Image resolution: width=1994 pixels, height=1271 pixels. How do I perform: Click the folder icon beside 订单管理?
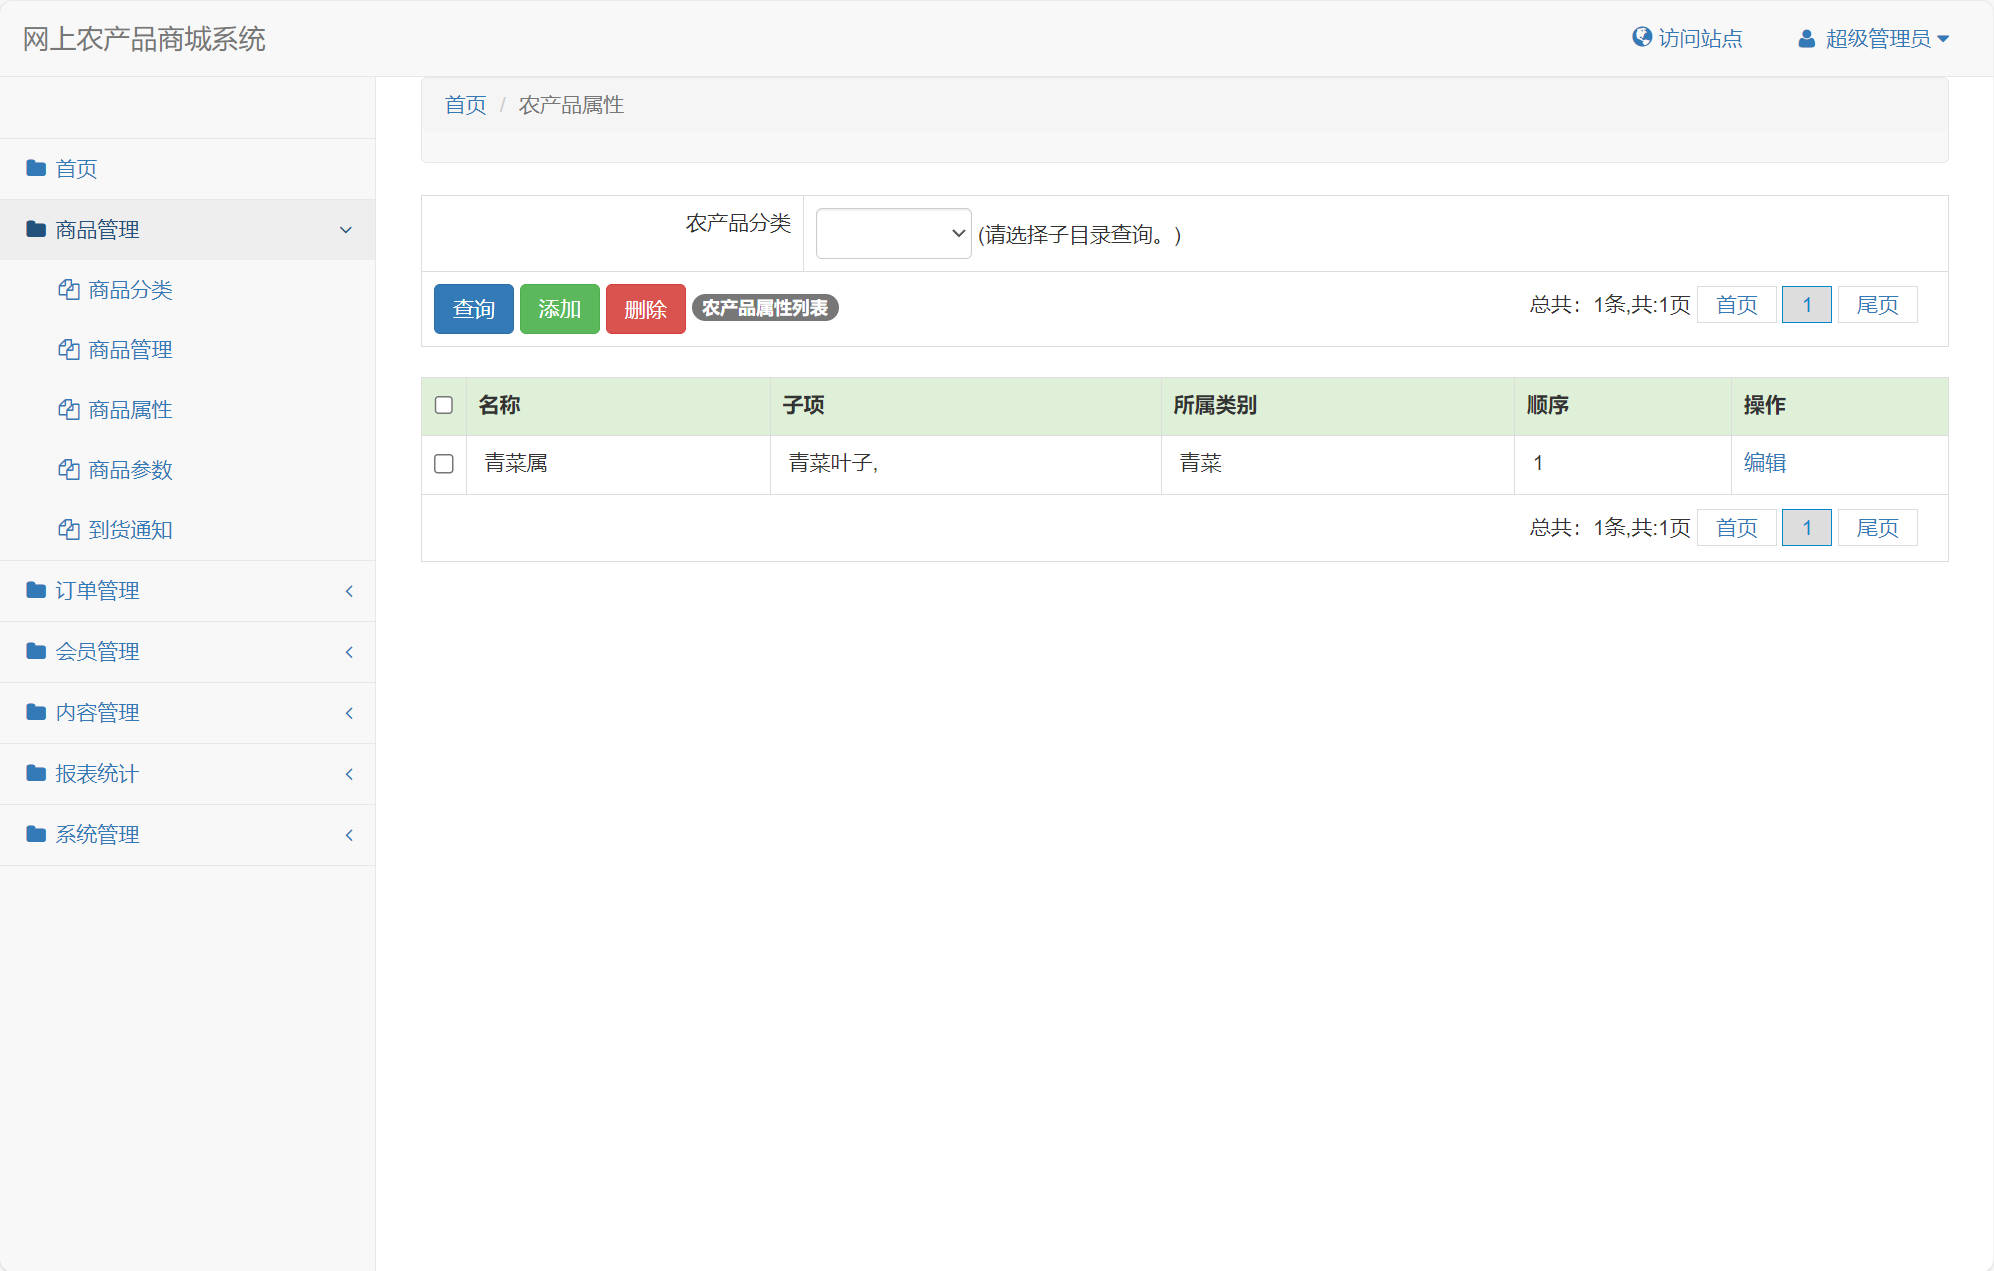point(35,590)
